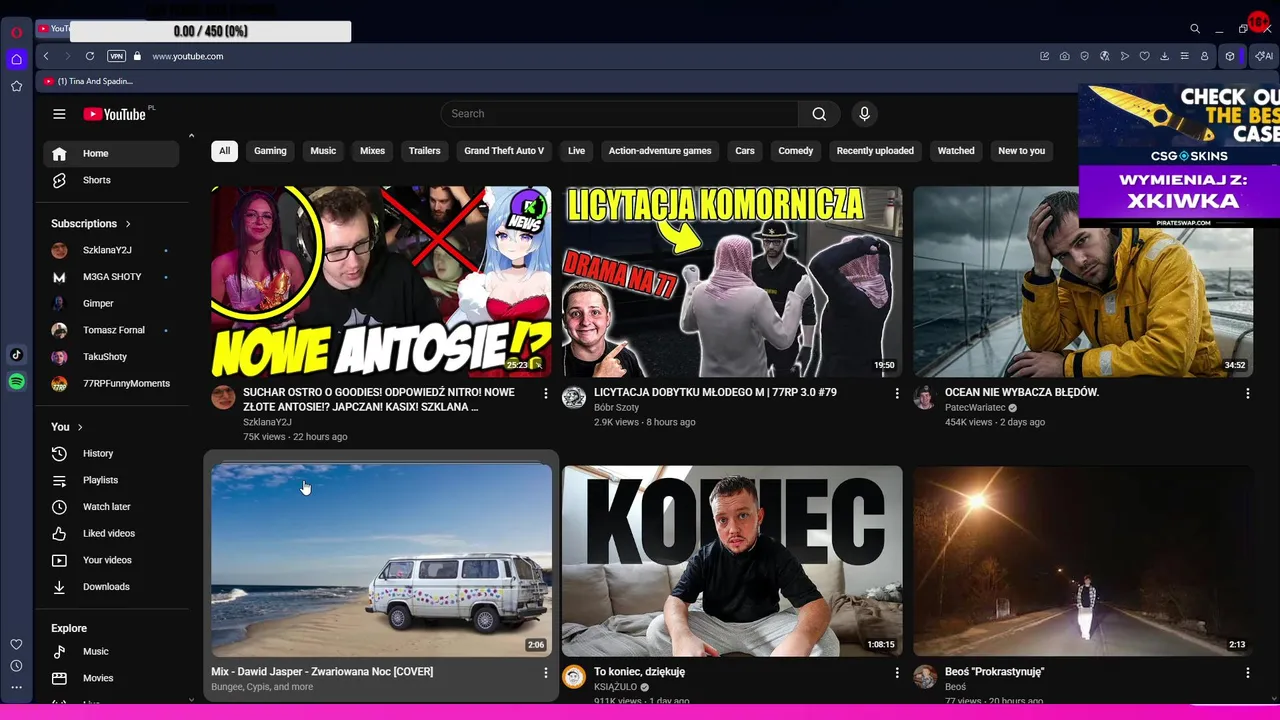Open options for Dawid Jasper mix
Screen dimensions: 1280x720
pyautogui.click(x=545, y=673)
